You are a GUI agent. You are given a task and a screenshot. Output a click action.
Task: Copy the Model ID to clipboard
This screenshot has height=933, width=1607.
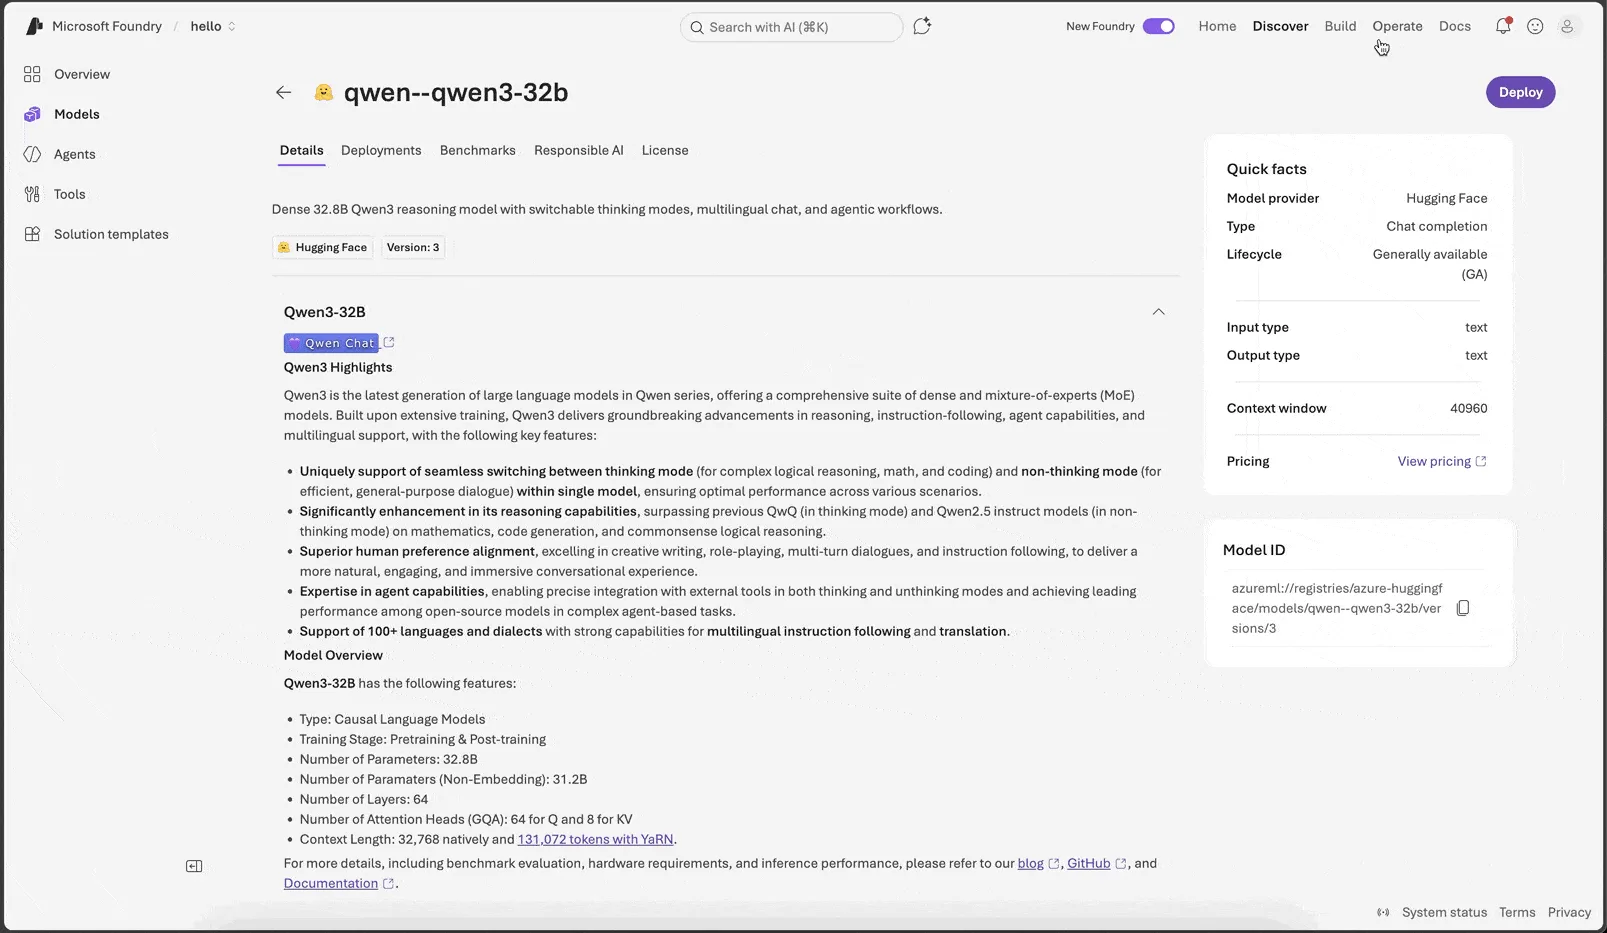1463,608
